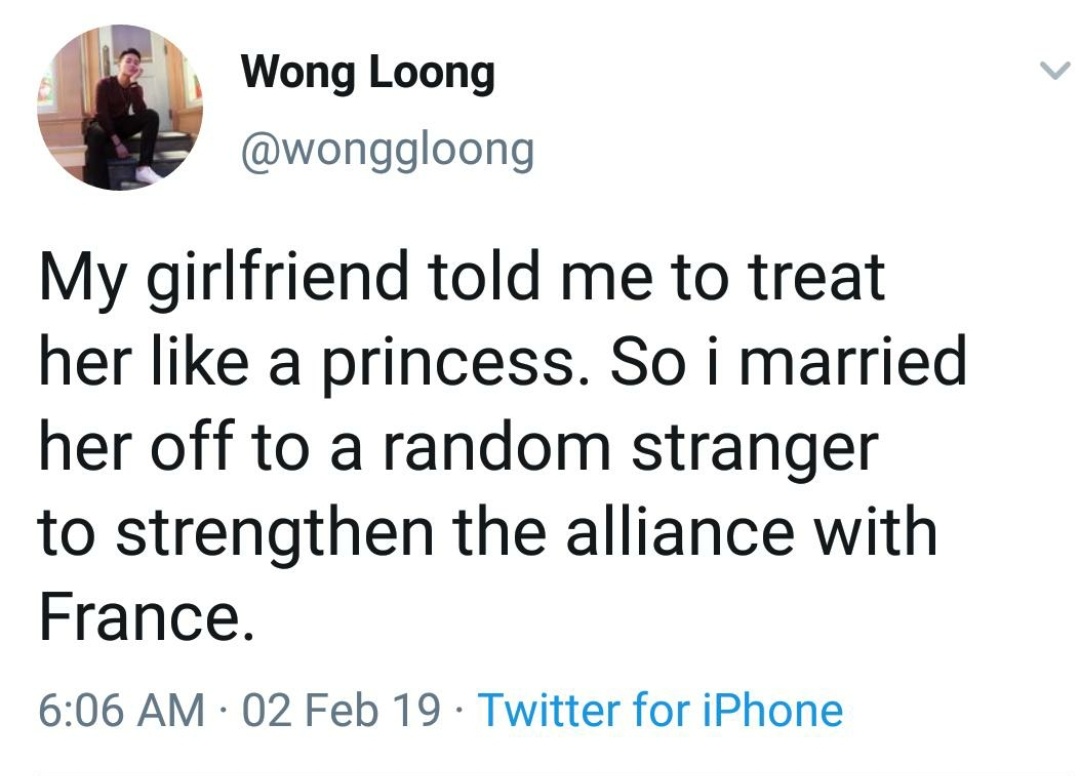Click the handle below the display name

point(388,146)
